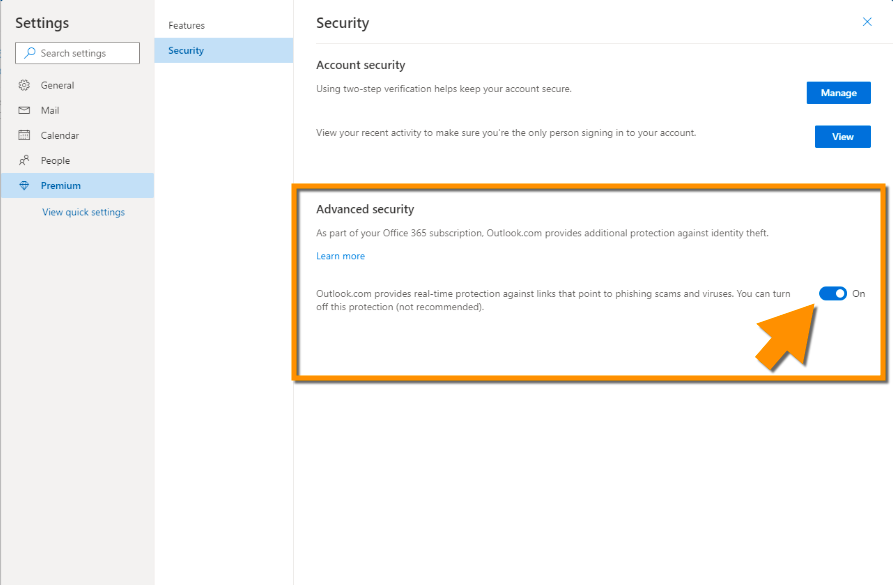
Task: Disable the real-time link protection toggle
Action: 832,293
